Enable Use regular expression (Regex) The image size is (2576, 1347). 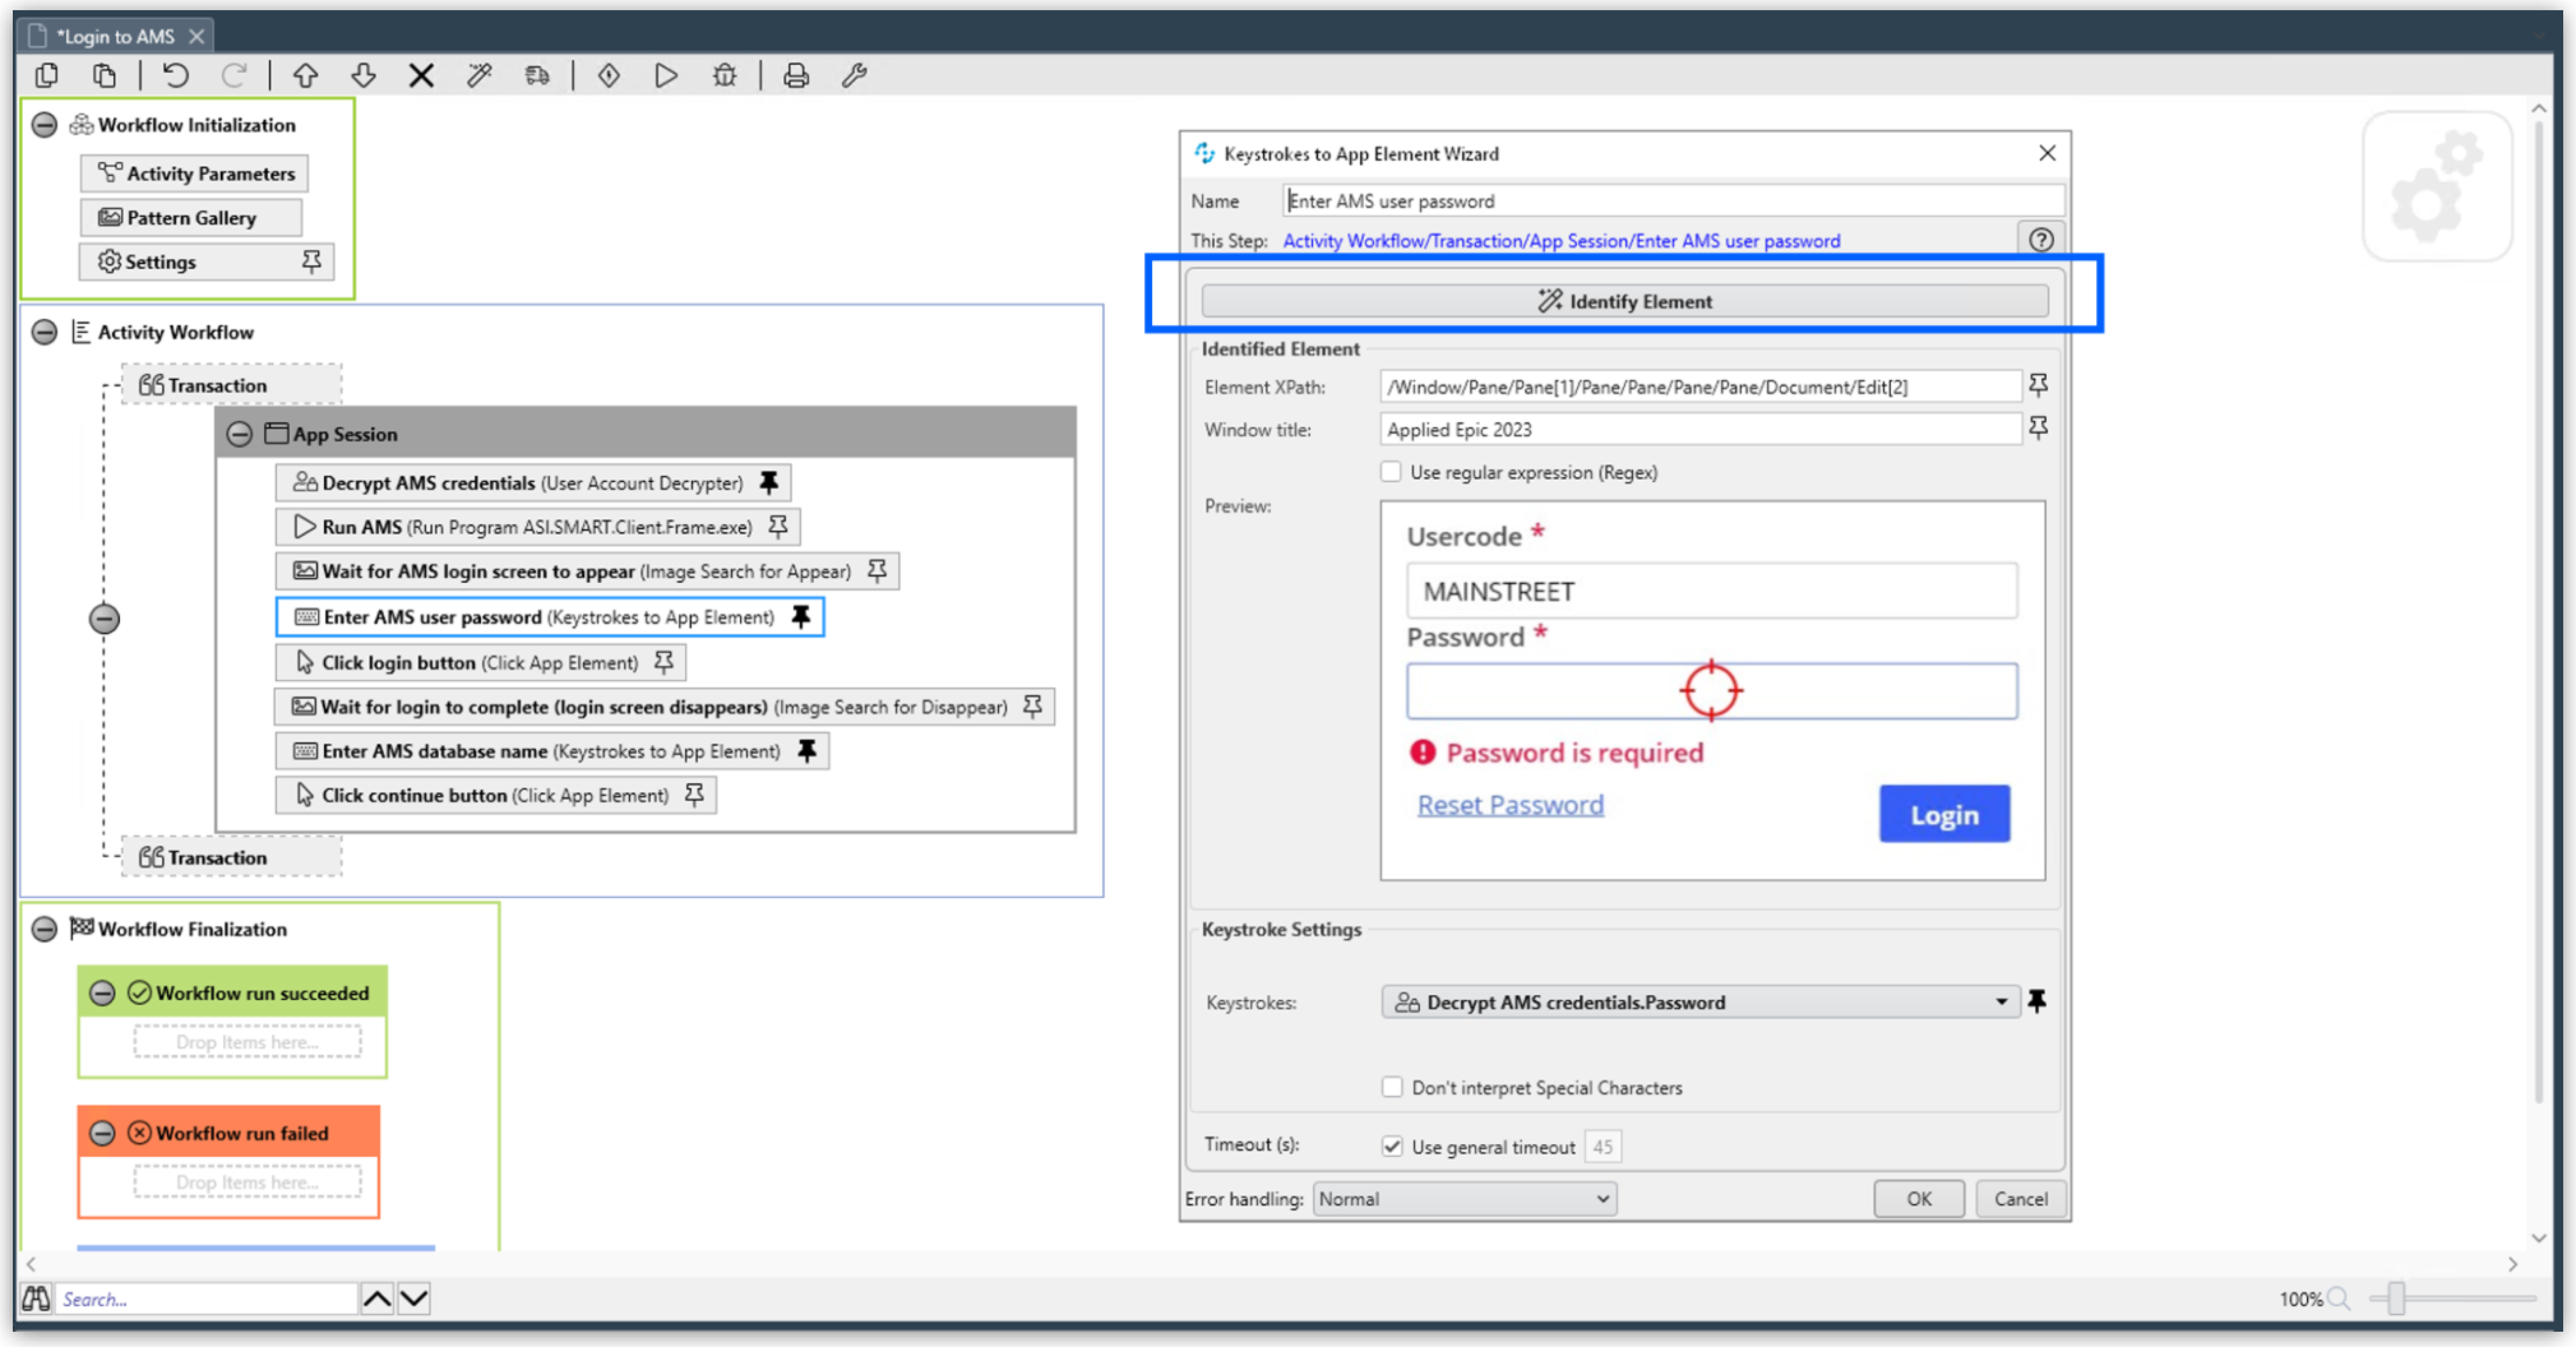(1390, 471)
